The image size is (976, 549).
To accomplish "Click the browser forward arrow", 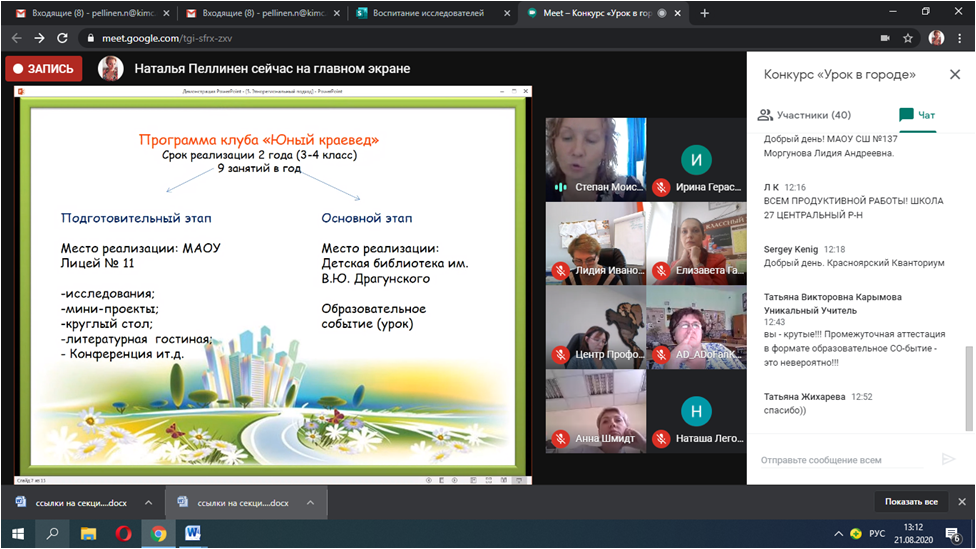I will click(39, 38).
